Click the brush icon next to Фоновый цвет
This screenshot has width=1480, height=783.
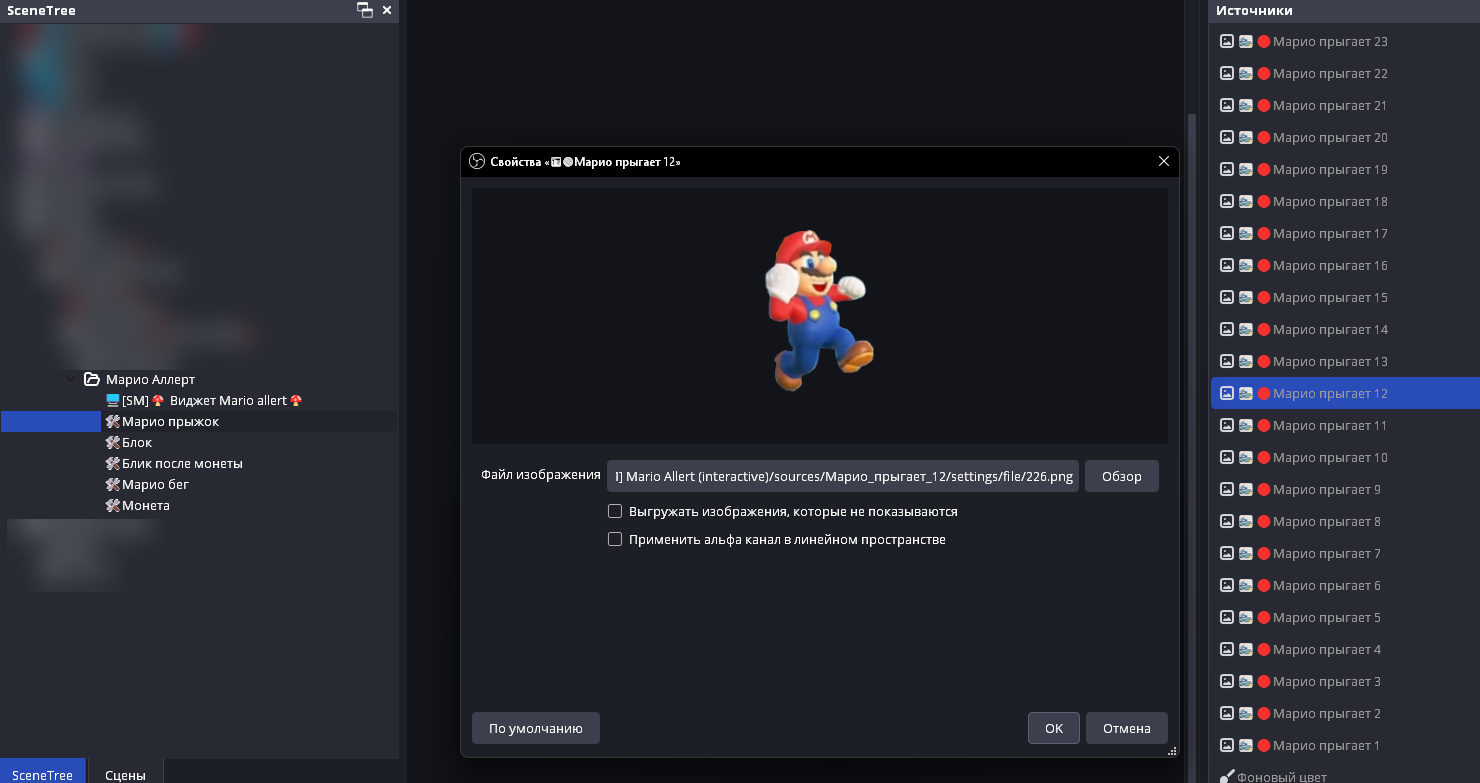click(1227, 776)
